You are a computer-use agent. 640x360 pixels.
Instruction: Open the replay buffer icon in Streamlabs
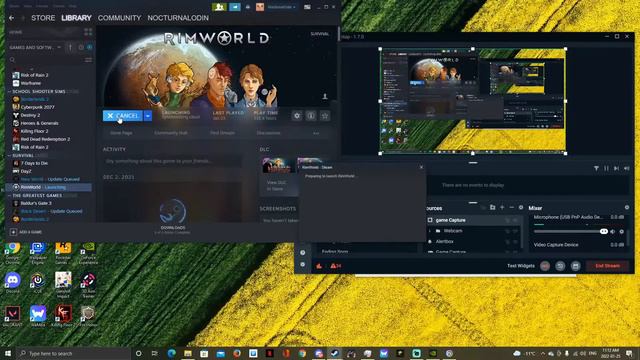(560, 266)
